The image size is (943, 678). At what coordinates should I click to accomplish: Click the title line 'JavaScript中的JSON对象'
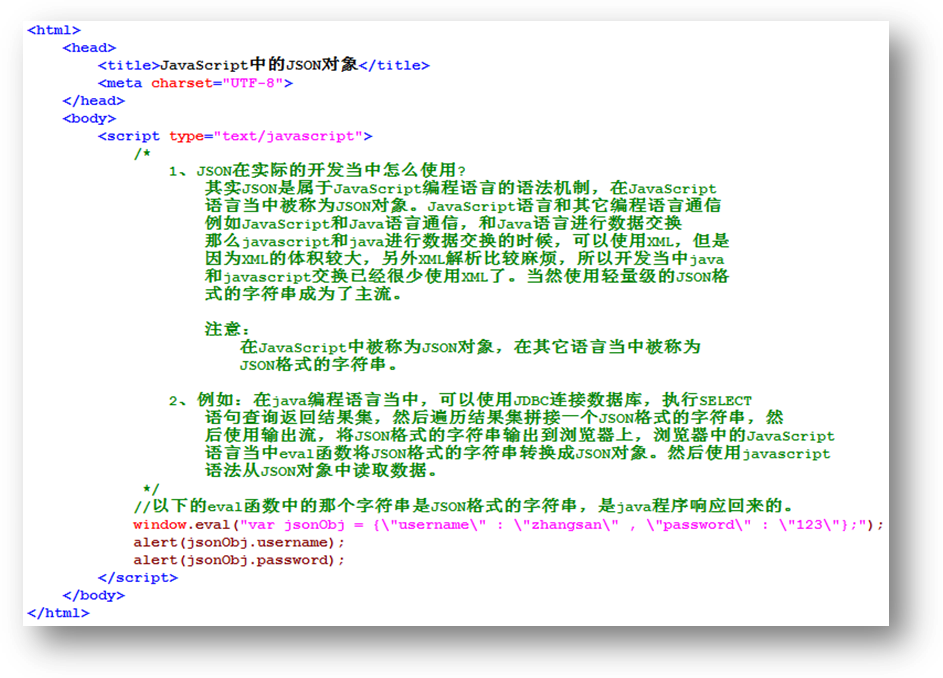pos(264,64)
